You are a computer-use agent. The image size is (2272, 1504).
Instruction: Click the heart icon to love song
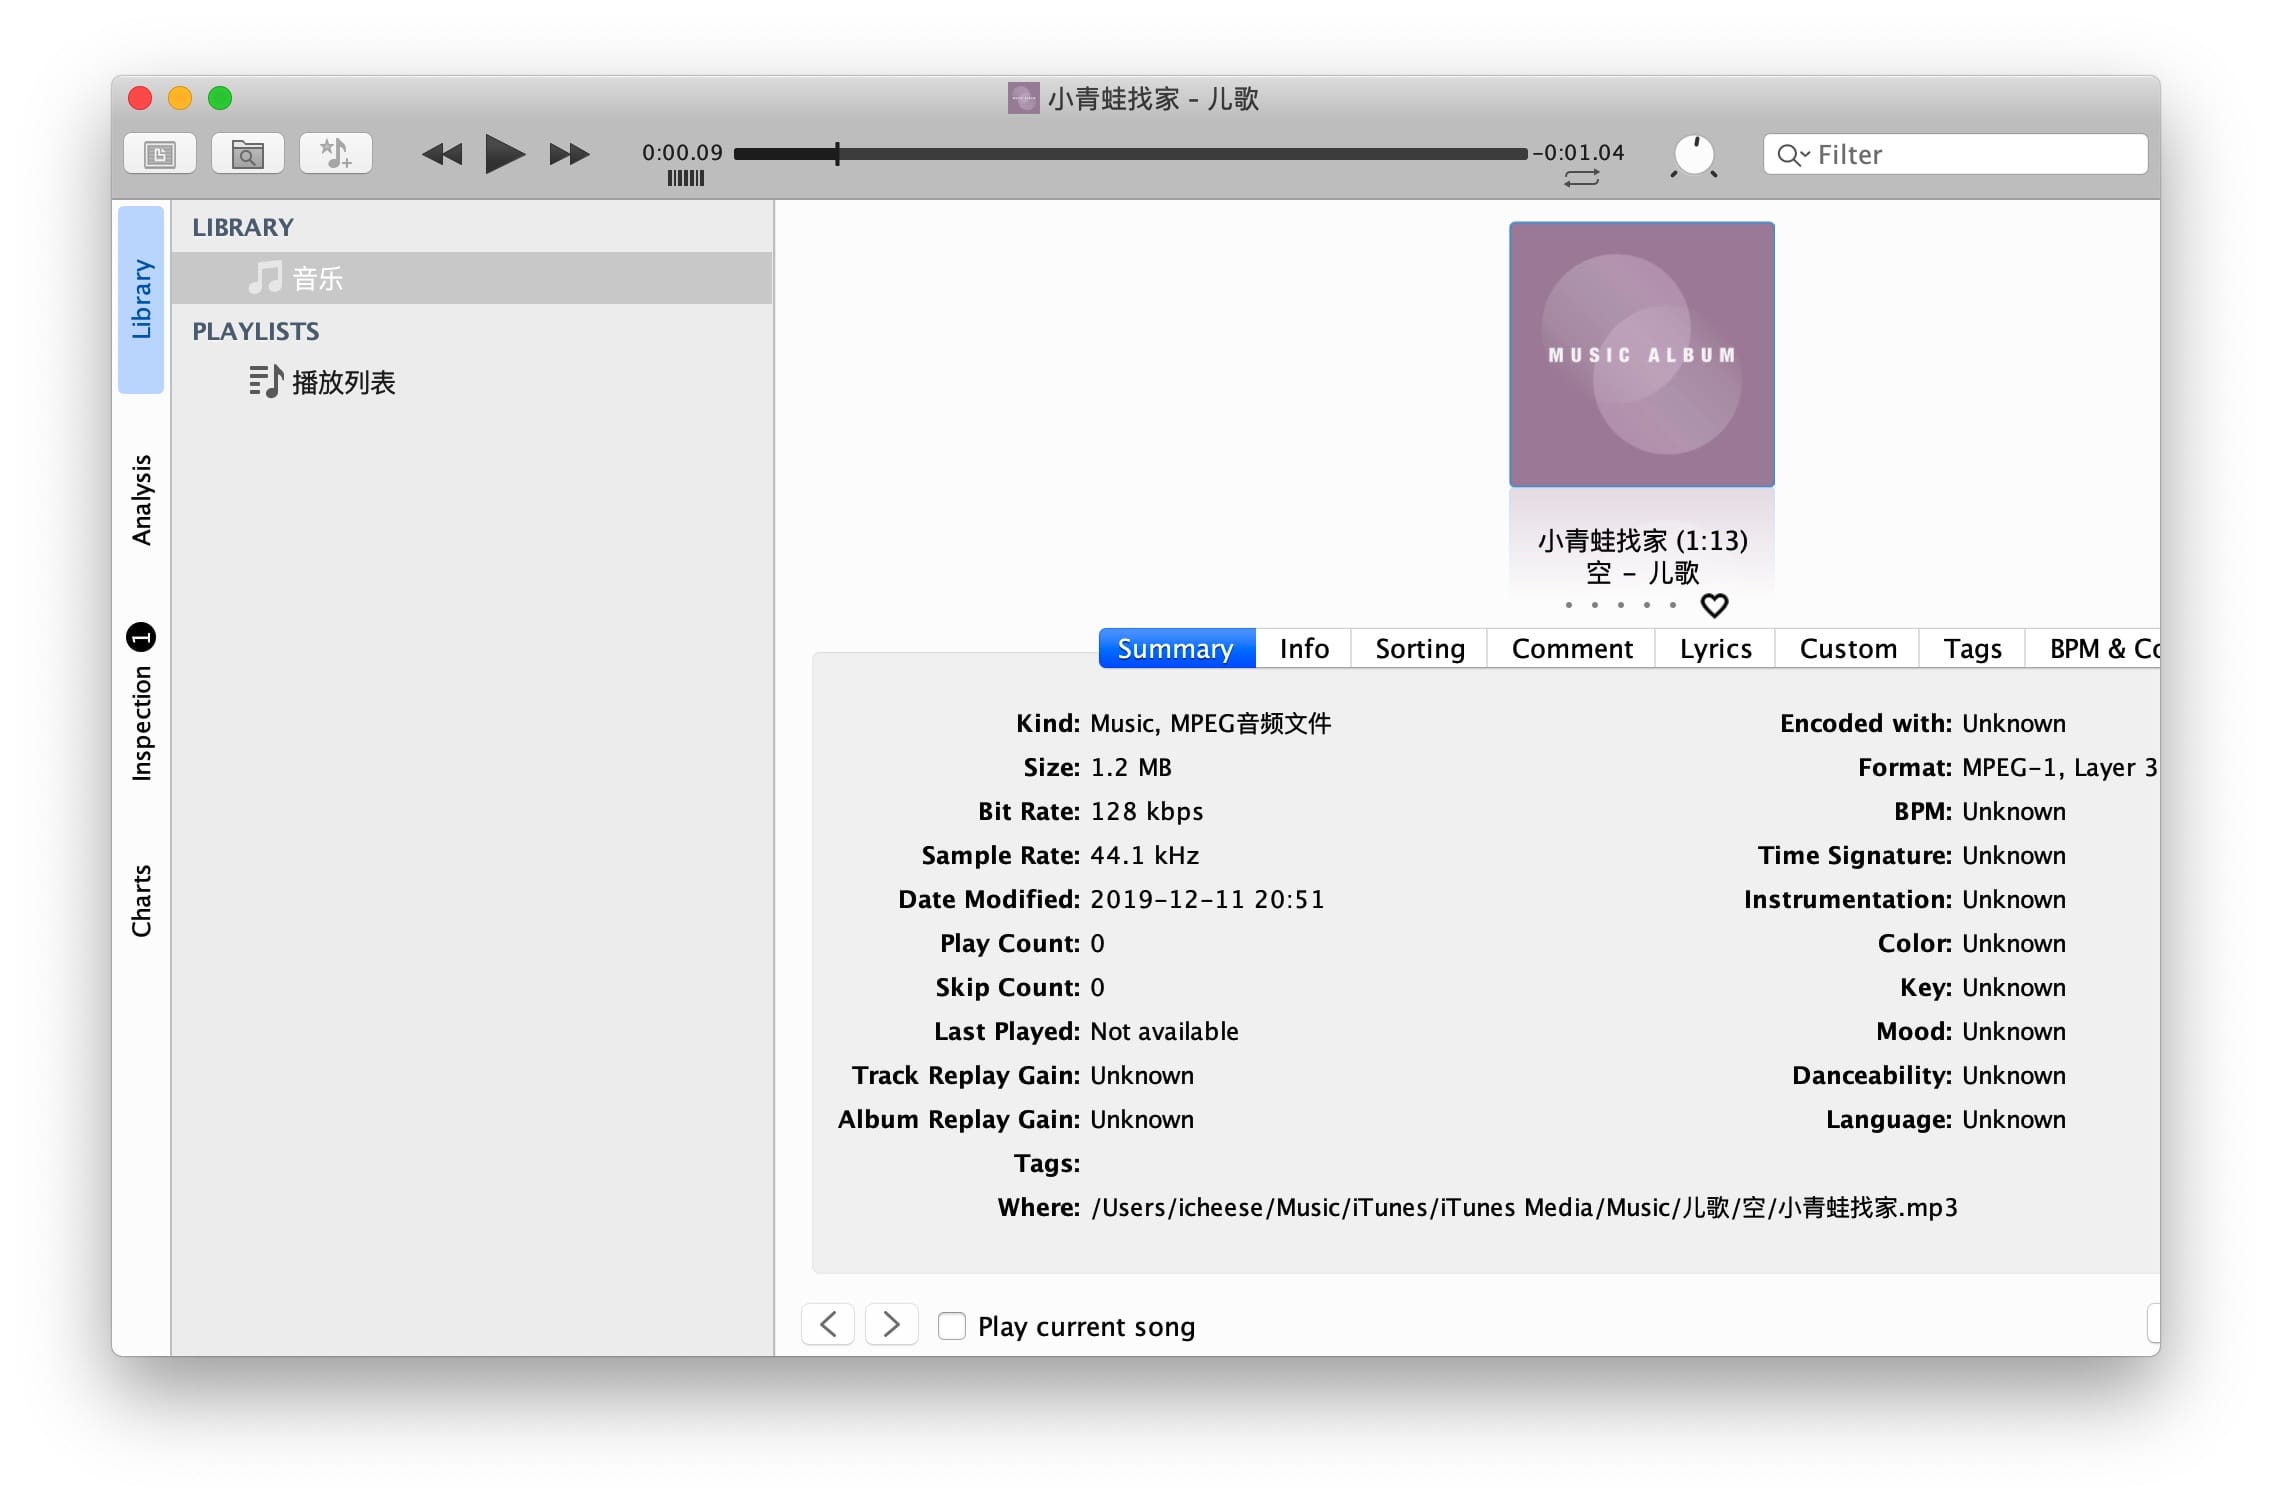click(x=1714, y=605)
